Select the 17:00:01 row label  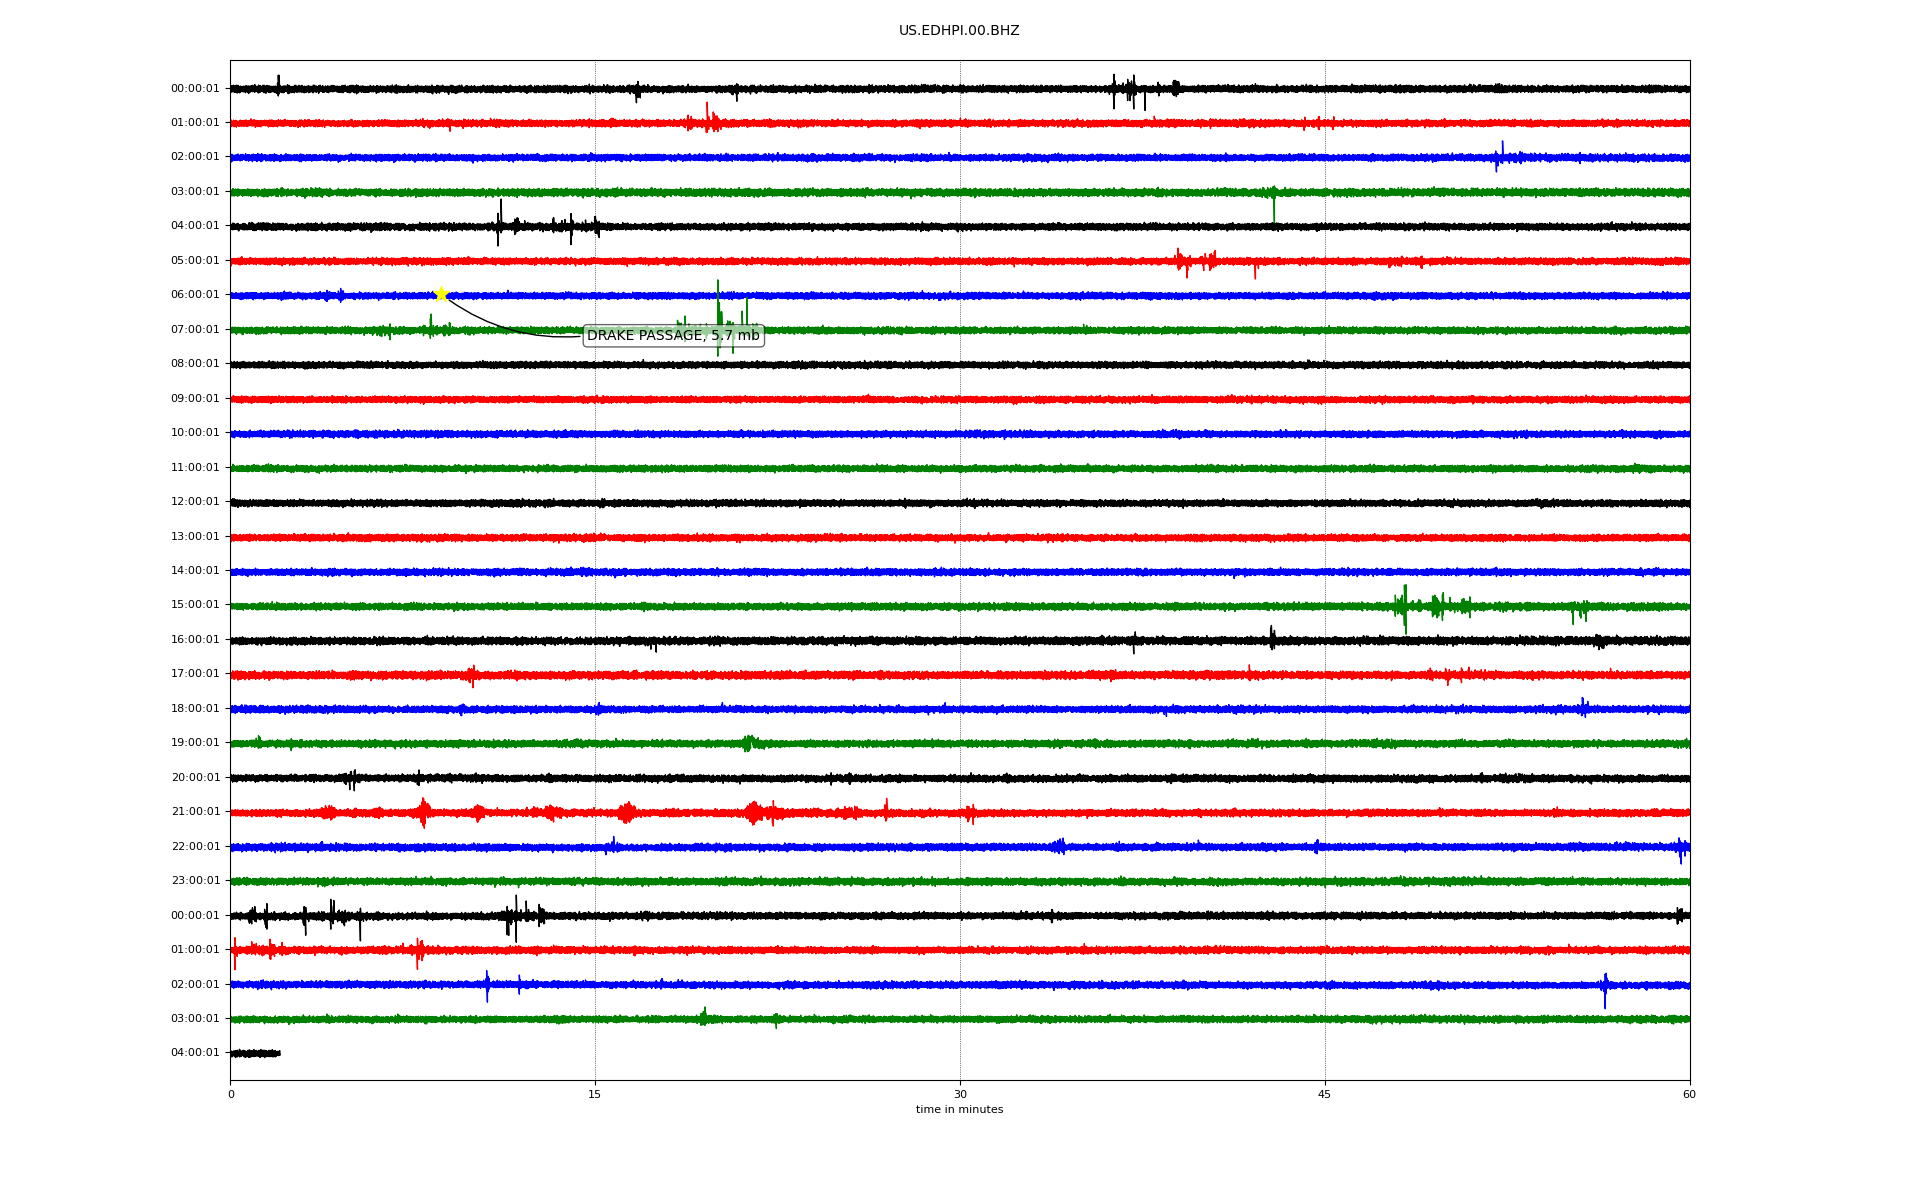(195, 674)
